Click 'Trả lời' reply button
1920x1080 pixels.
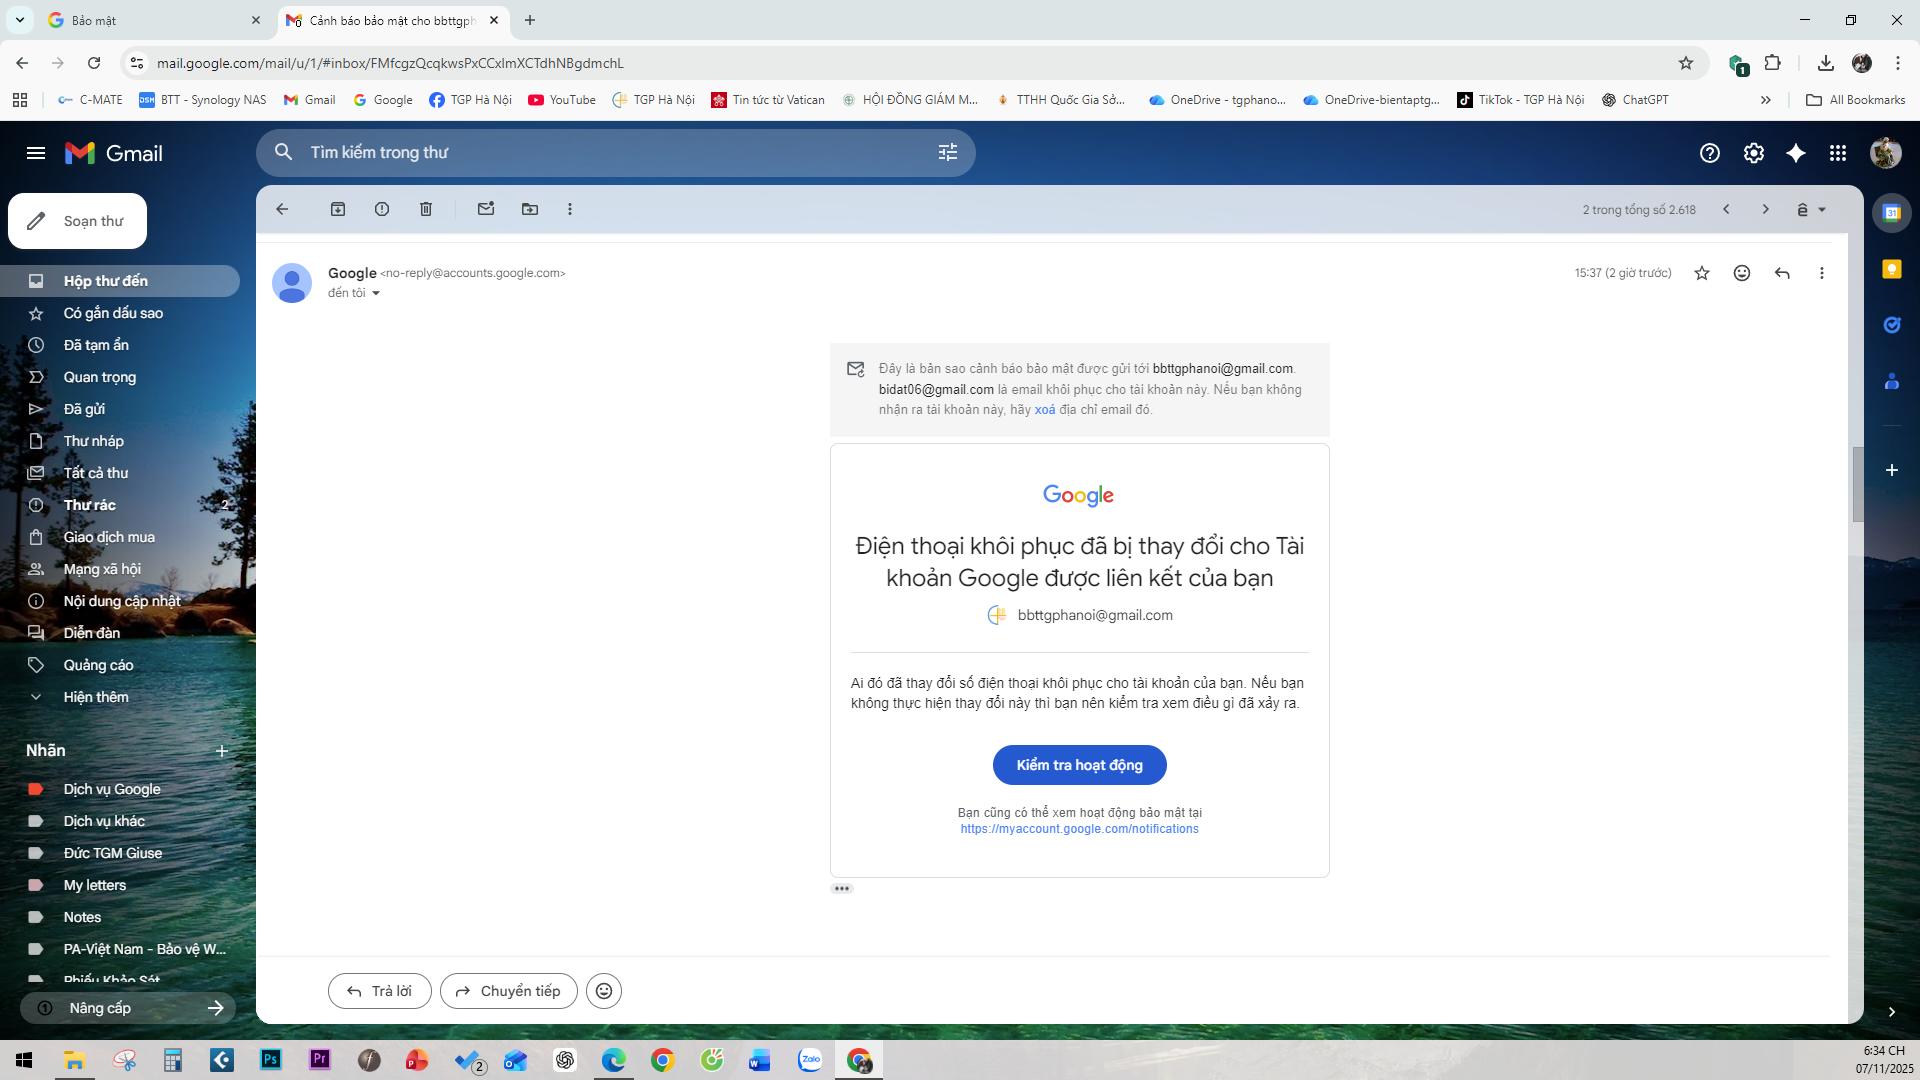[379, 991]
